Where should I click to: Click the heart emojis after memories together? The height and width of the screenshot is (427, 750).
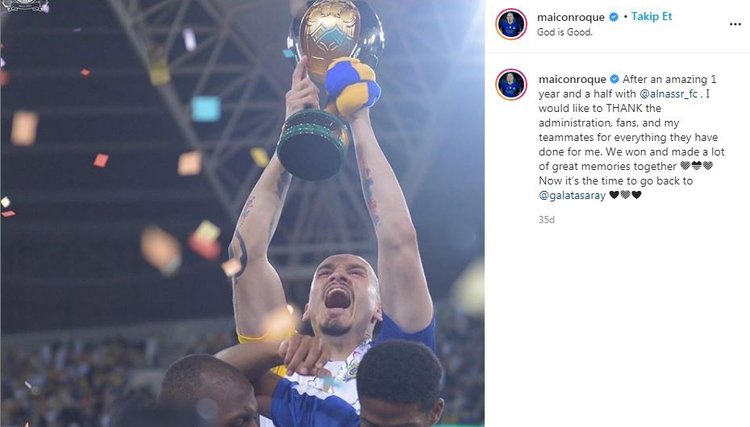(696, 166)
